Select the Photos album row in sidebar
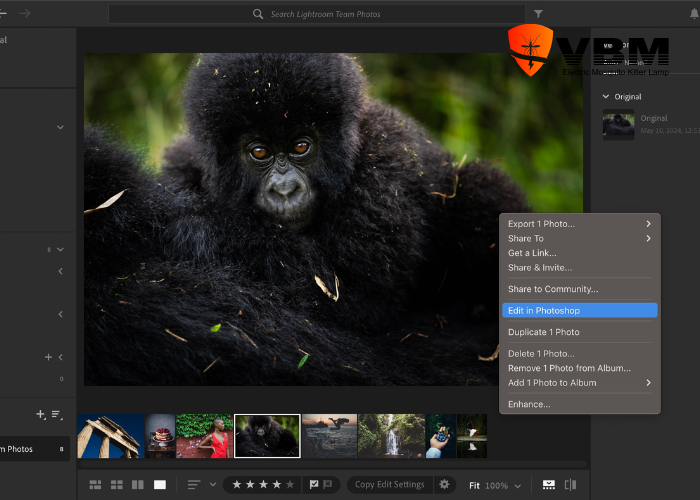 [34, 449]
